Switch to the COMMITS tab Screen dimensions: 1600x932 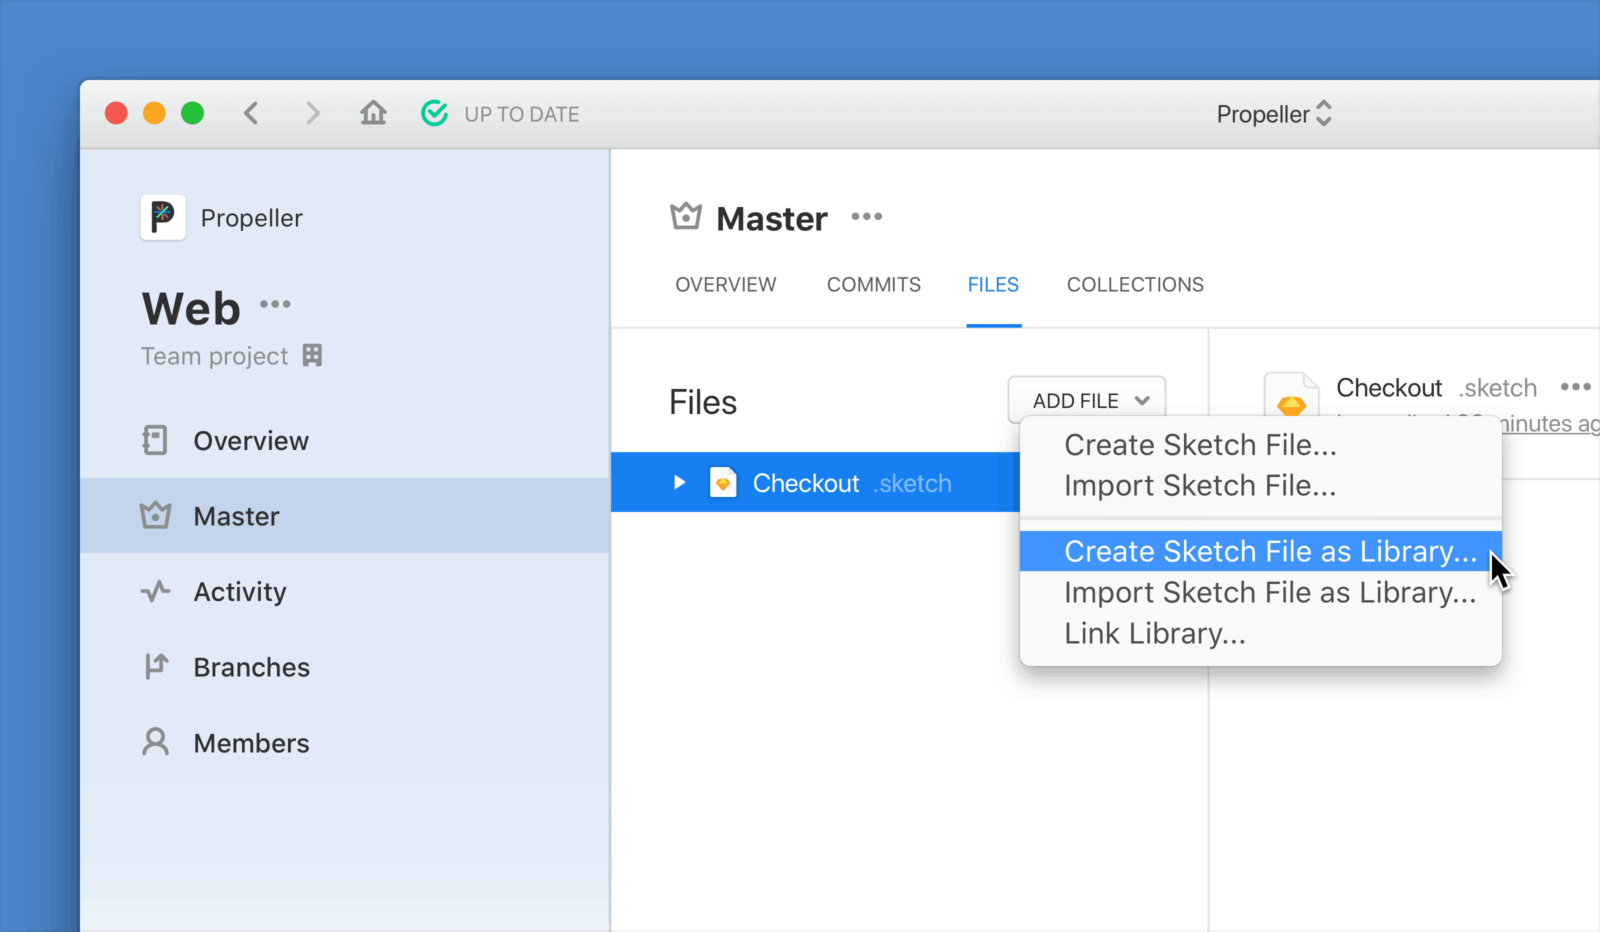coord(874,285)
